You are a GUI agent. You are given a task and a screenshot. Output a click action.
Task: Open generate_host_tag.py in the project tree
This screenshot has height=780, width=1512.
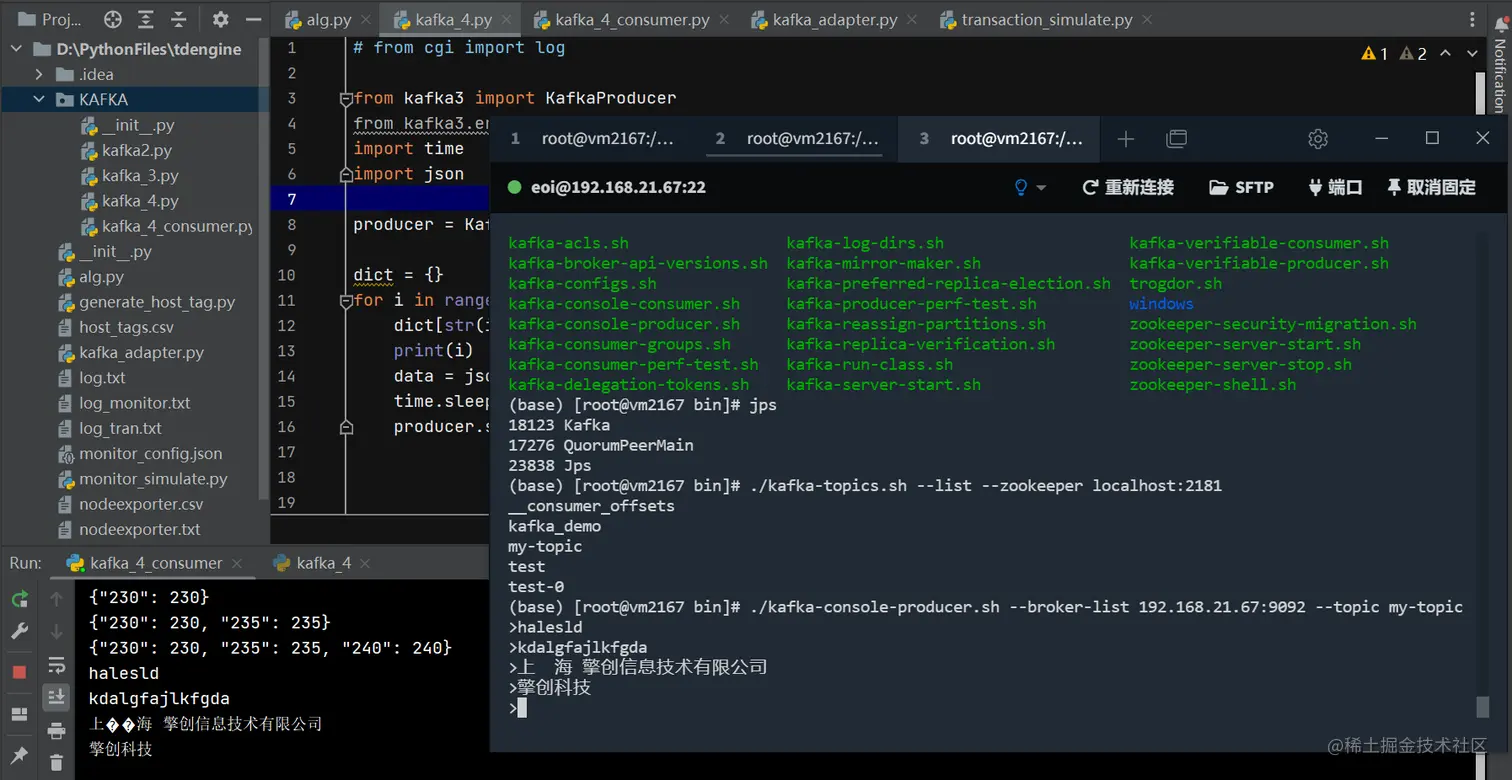157,301
